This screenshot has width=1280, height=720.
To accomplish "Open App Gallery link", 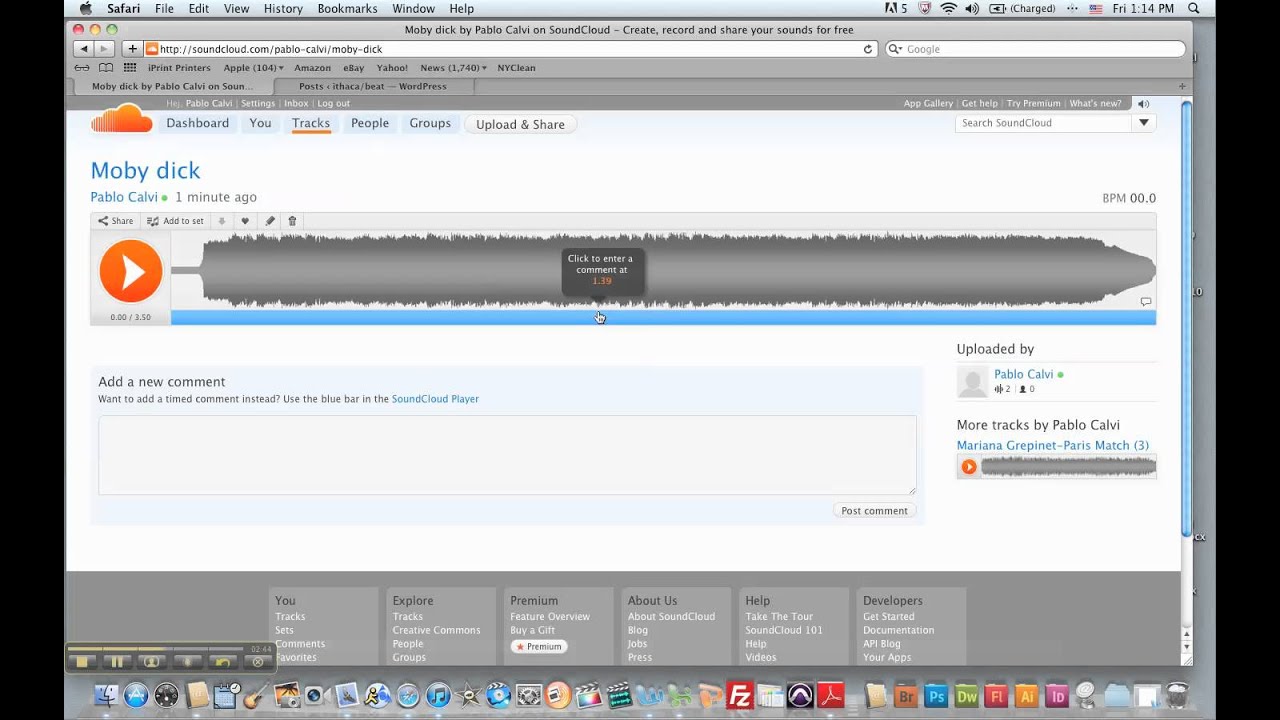I will (928, 103).
